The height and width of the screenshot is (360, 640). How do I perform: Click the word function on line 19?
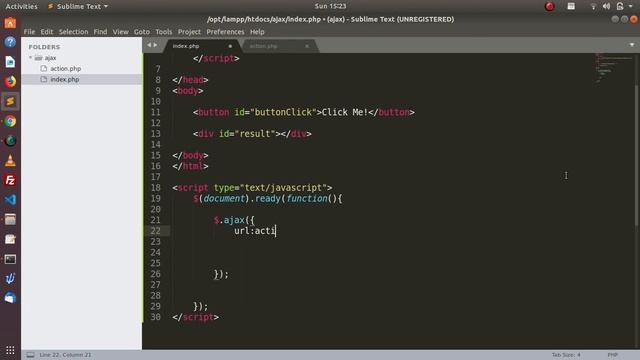pos(307,198)
